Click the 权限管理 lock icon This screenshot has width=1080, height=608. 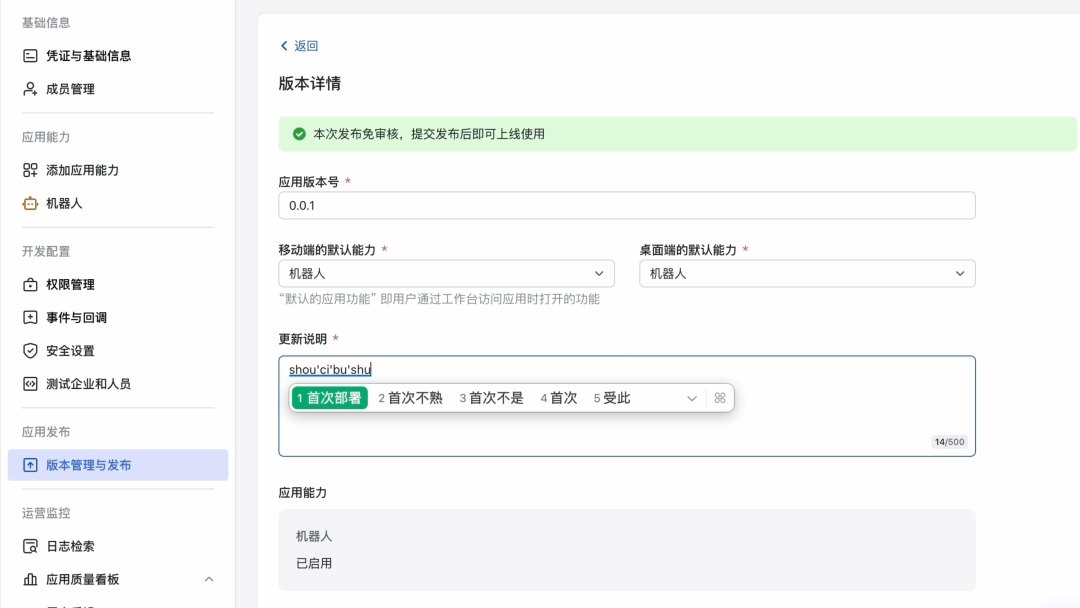pos(30,284)
